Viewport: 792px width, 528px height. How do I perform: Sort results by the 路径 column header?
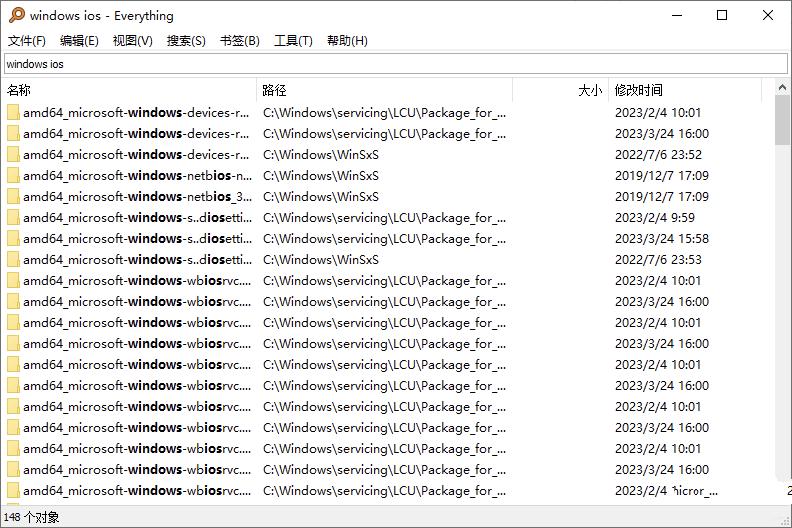[384, 90]
